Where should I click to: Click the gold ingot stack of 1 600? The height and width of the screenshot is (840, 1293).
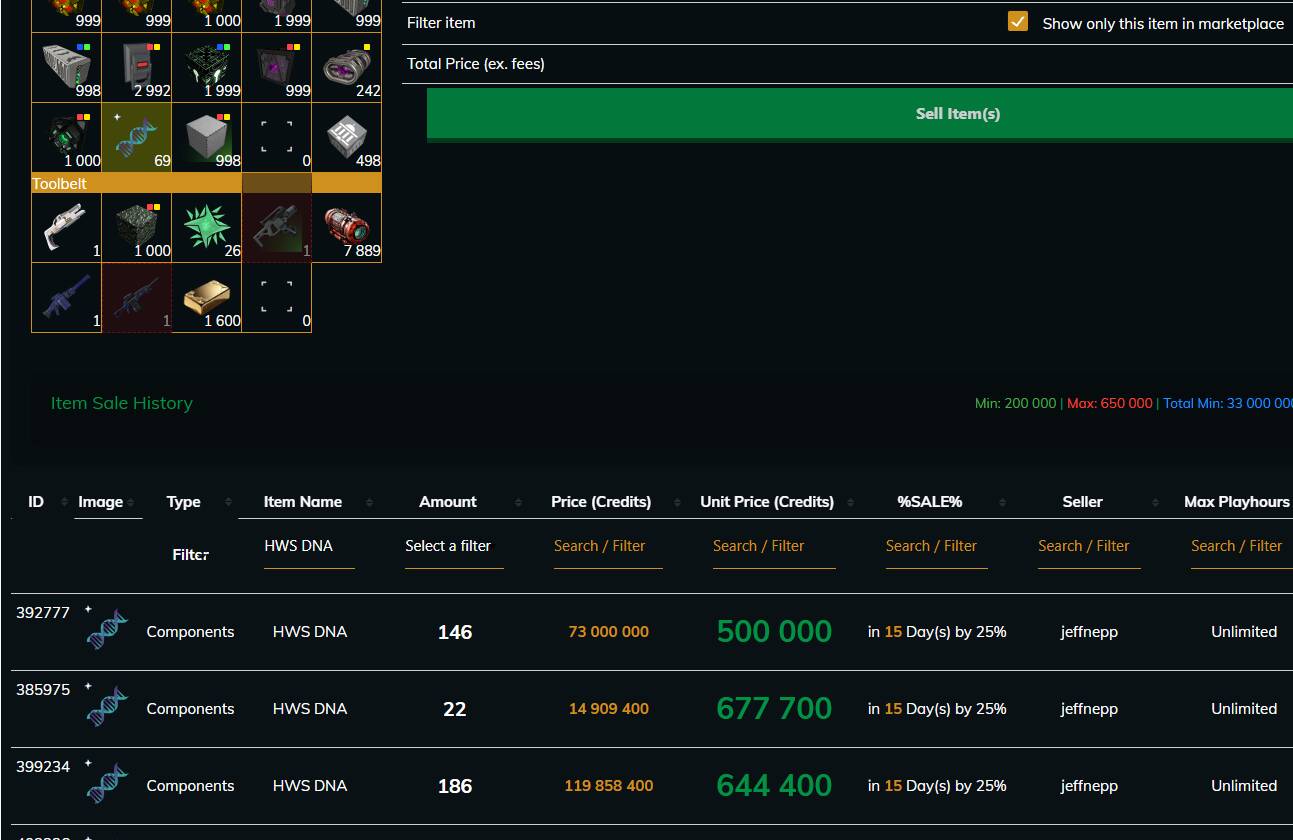[x=206, y=297]
